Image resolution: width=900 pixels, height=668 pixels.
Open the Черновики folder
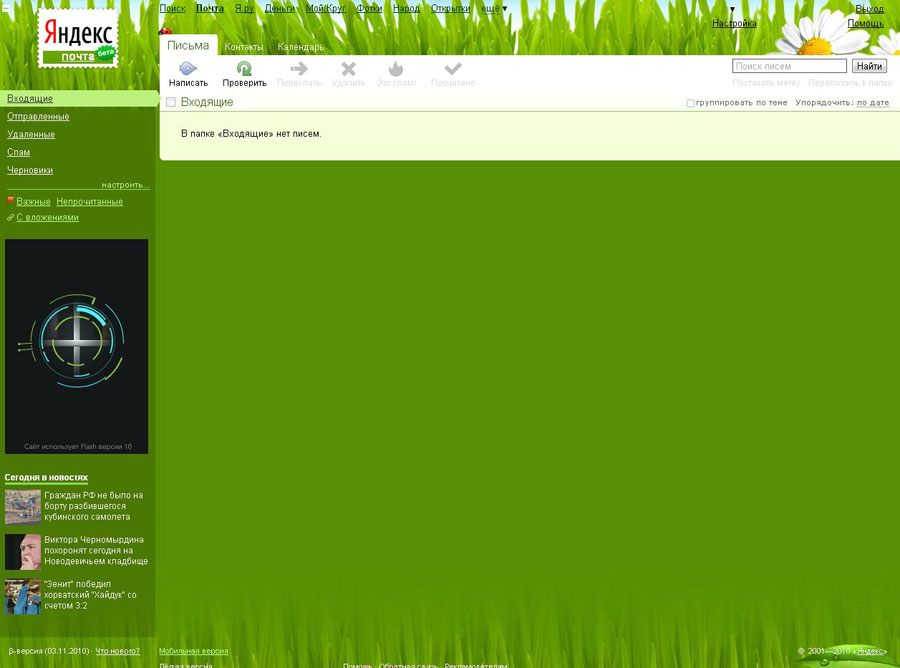(x=30, y=170)
